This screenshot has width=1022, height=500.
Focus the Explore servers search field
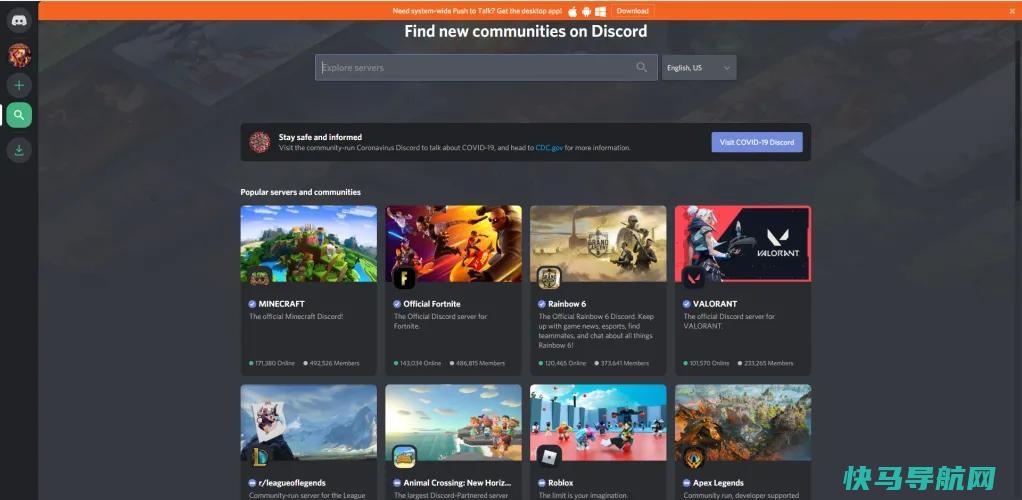point(486,68)
